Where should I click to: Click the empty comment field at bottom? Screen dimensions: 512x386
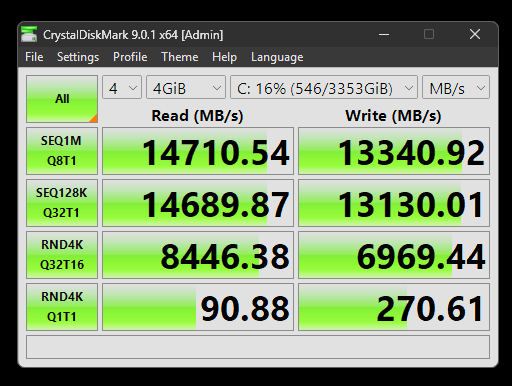(x=258, y=347)
